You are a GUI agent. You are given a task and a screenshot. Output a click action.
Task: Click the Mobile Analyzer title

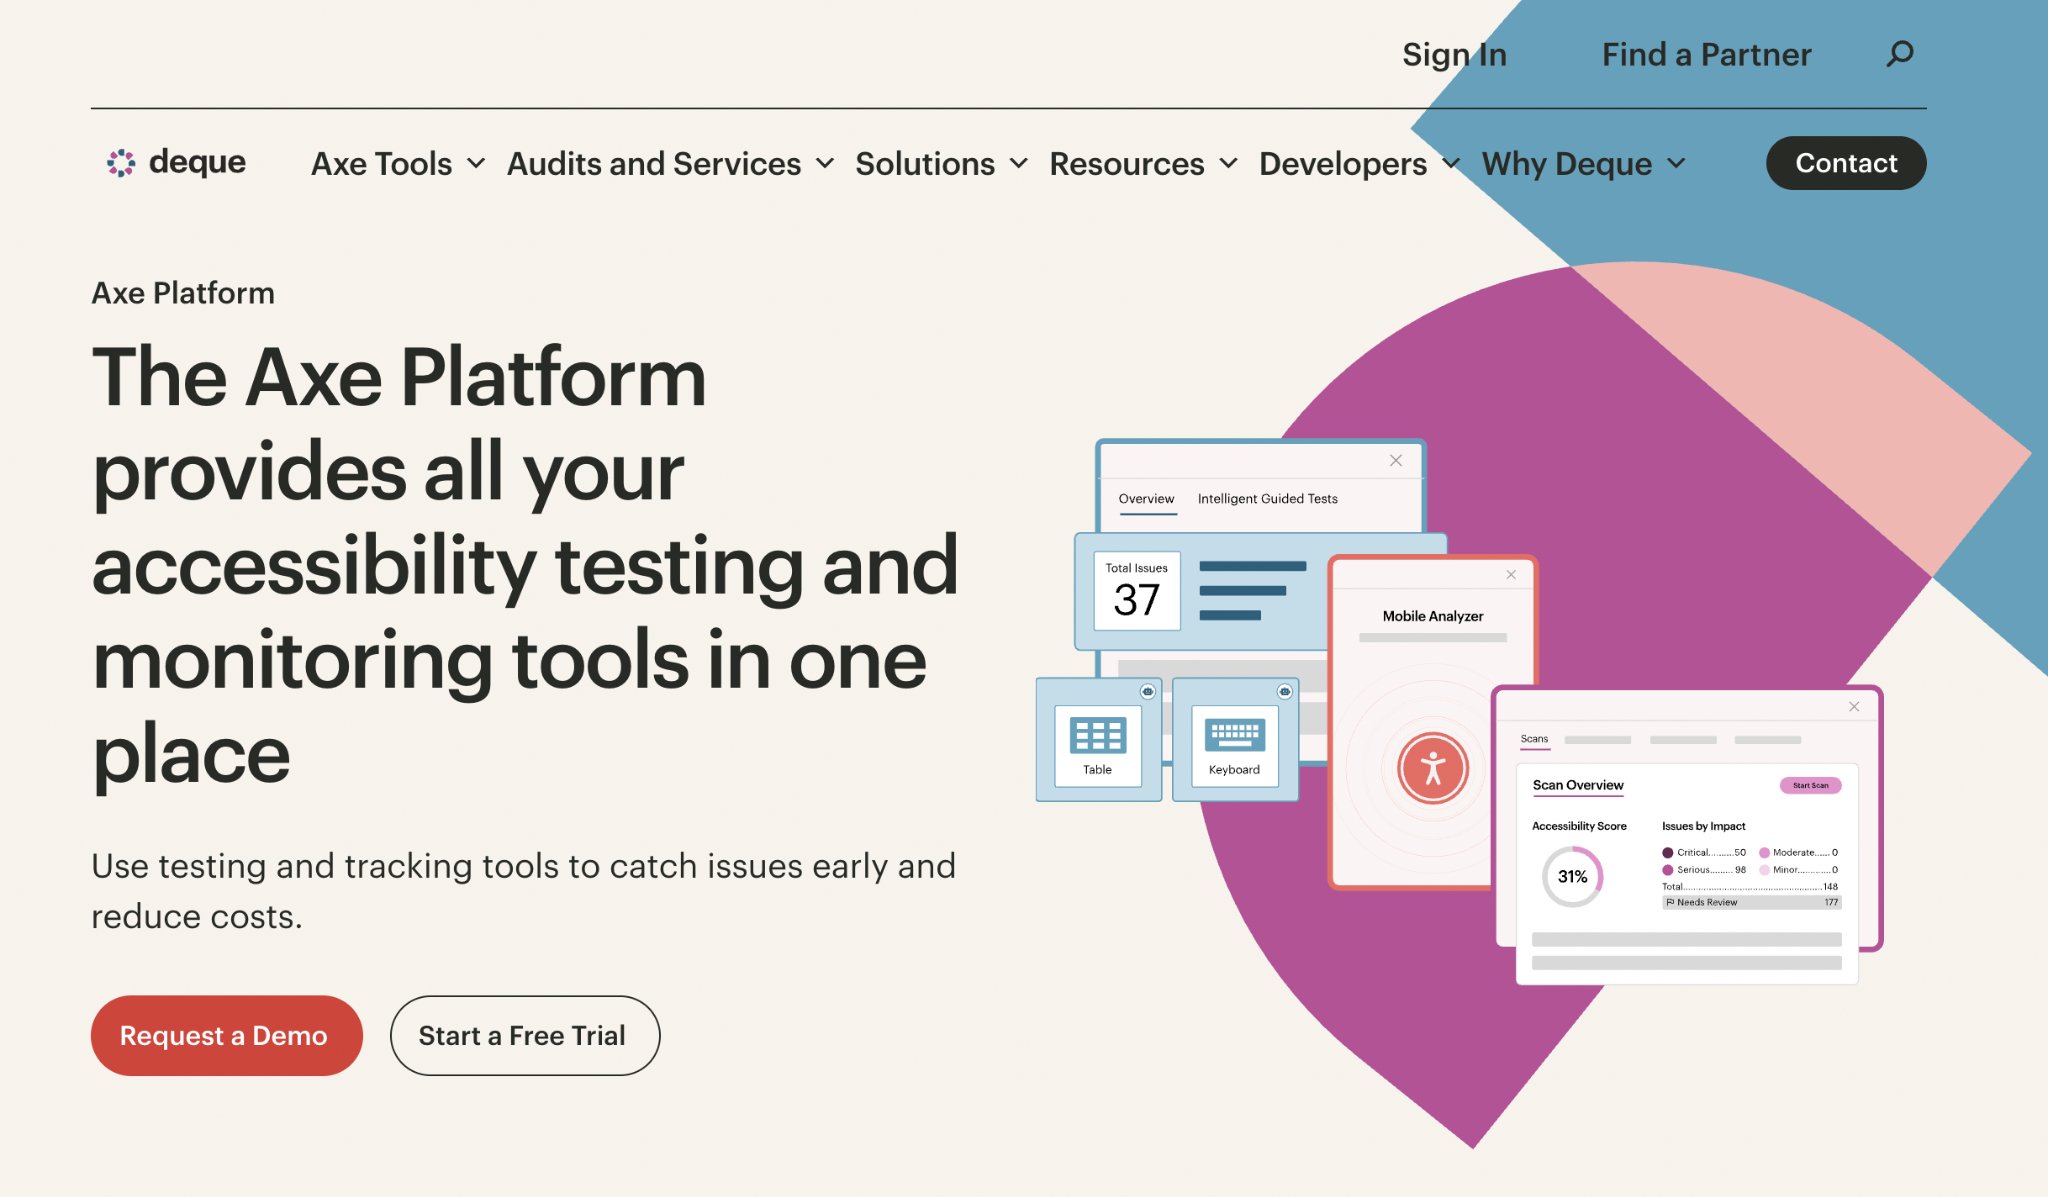click(1433, 616)
